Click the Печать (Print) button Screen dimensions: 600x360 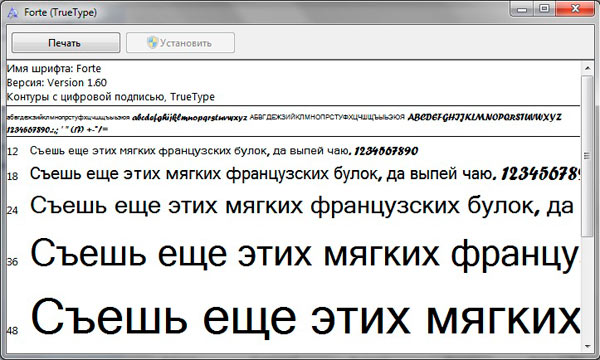(65, 42)
